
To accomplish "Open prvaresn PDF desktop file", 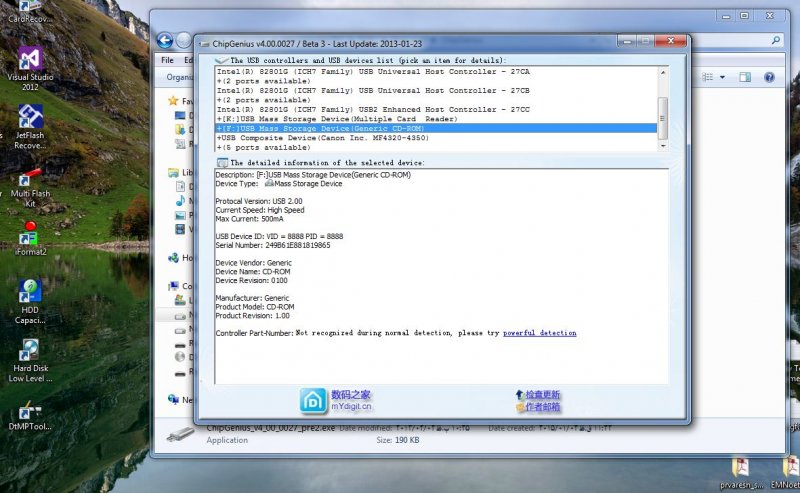I will click(741, 472).
